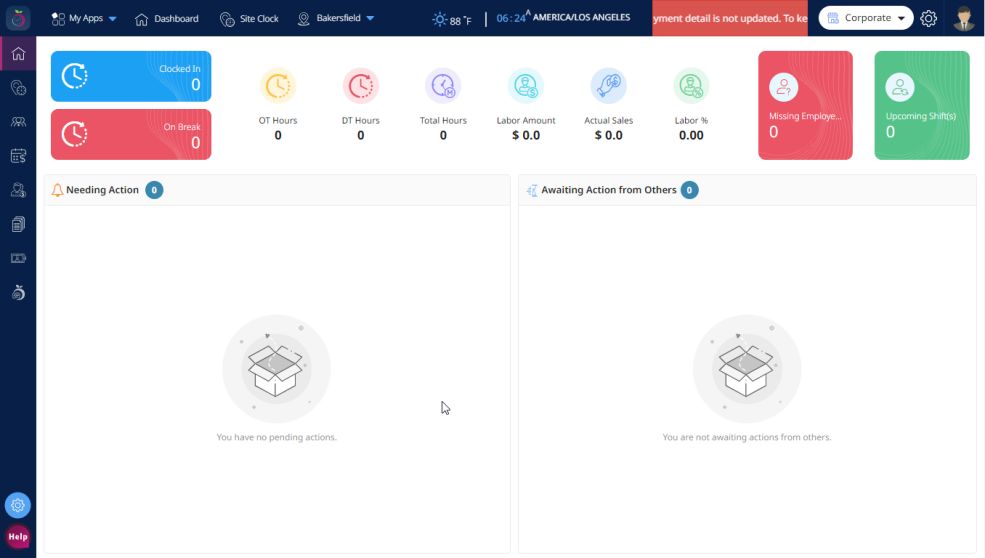
Task: Expand the Corporate selector dropdown
Action: click(x=865, y=18)
